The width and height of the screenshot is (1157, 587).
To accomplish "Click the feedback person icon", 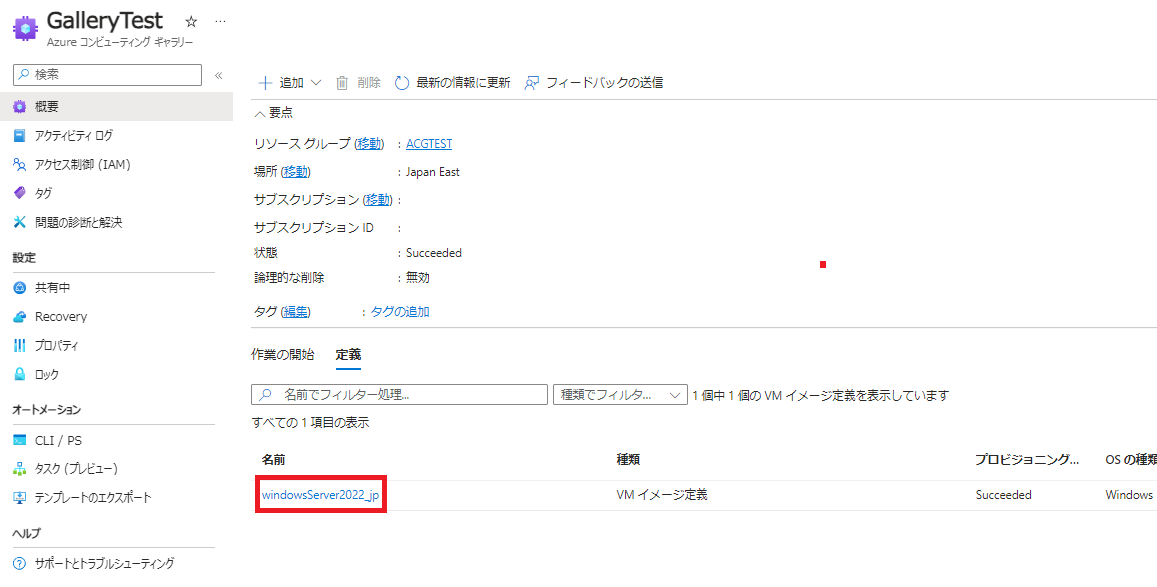I will coord(531,83).
